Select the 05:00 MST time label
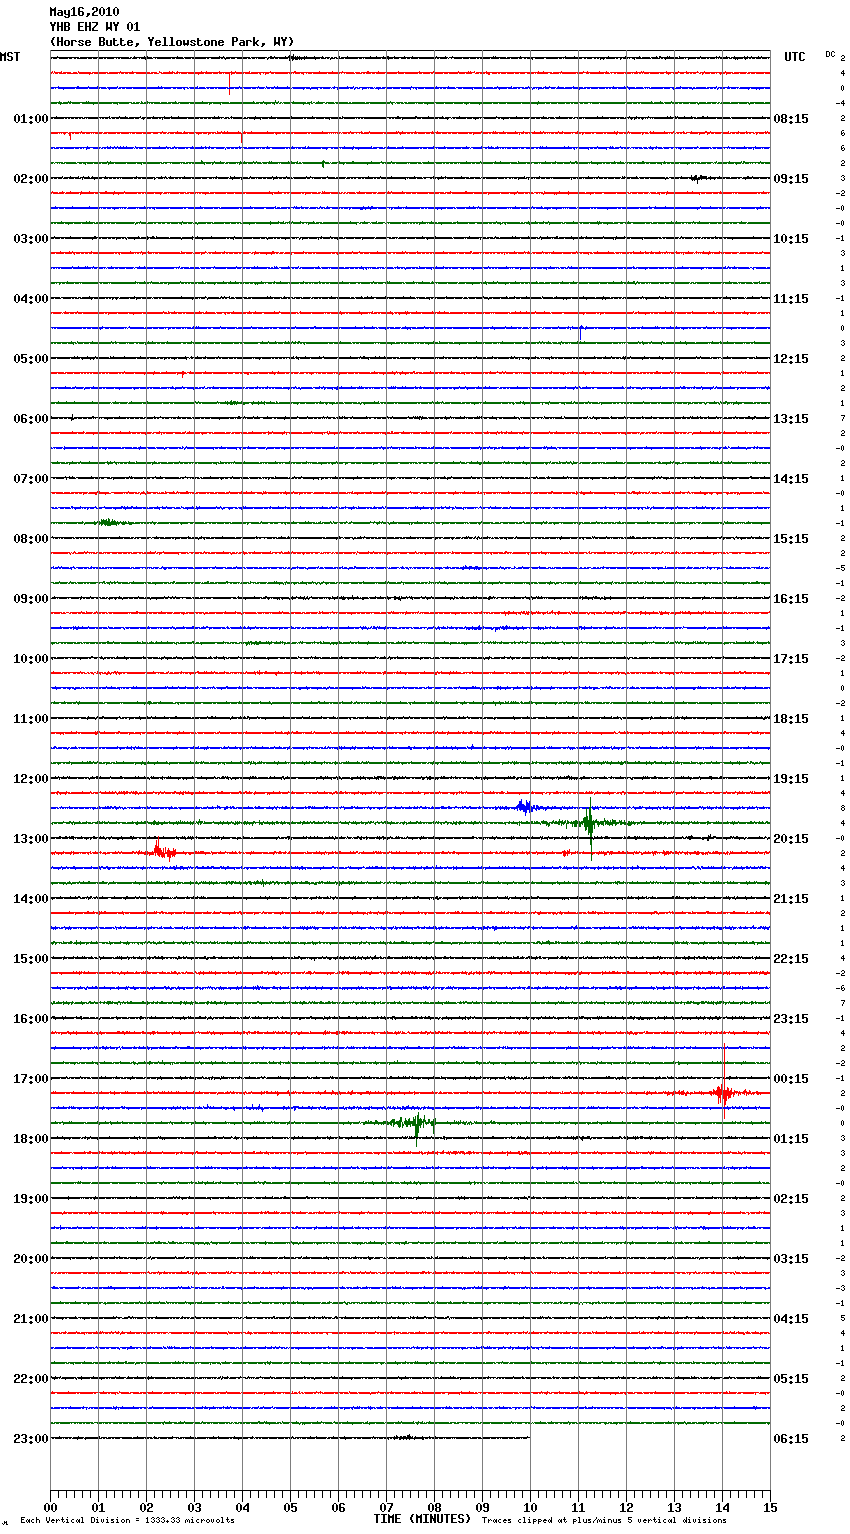Screen dimensions: 850x1534 [31, 359]
